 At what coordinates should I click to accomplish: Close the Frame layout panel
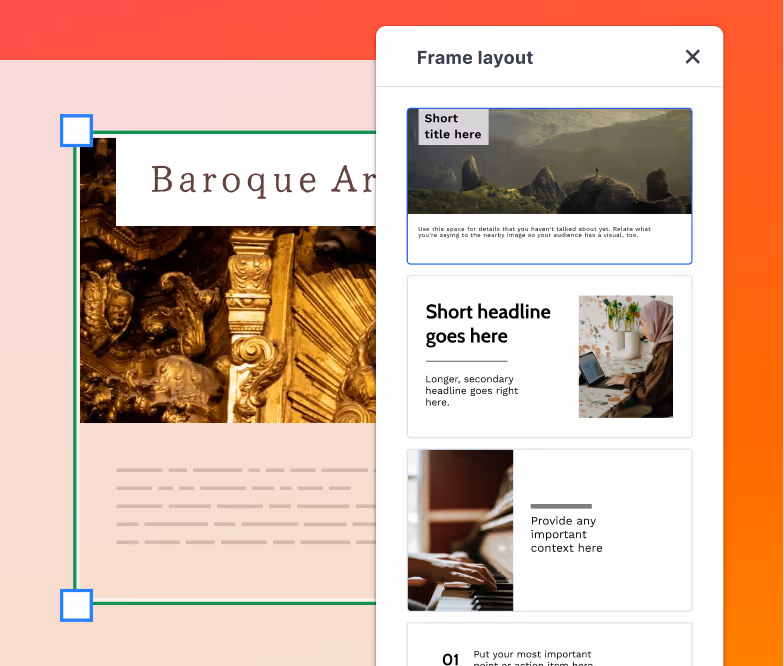(x=692, y=57)
